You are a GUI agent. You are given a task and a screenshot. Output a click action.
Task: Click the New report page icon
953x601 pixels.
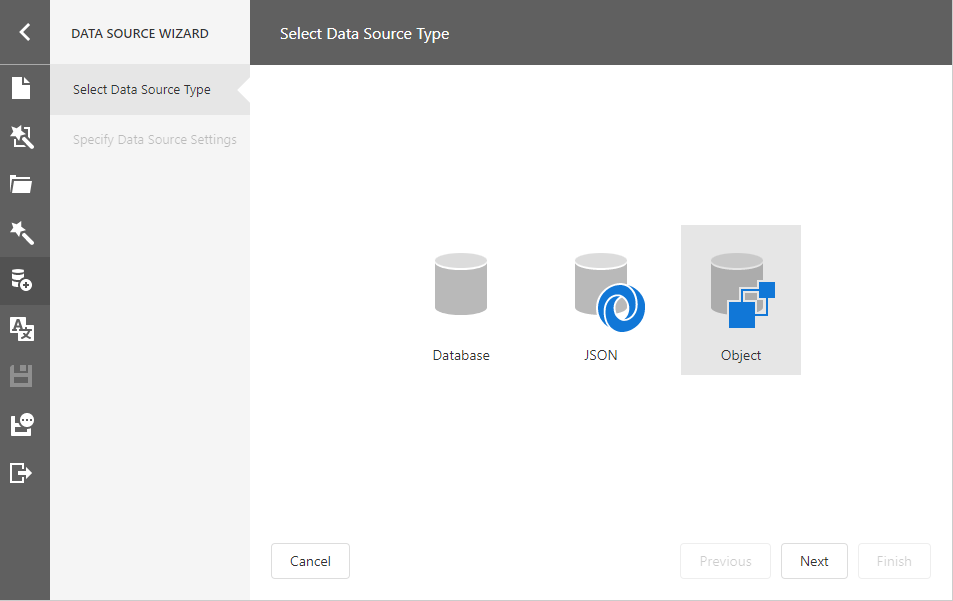22,88
